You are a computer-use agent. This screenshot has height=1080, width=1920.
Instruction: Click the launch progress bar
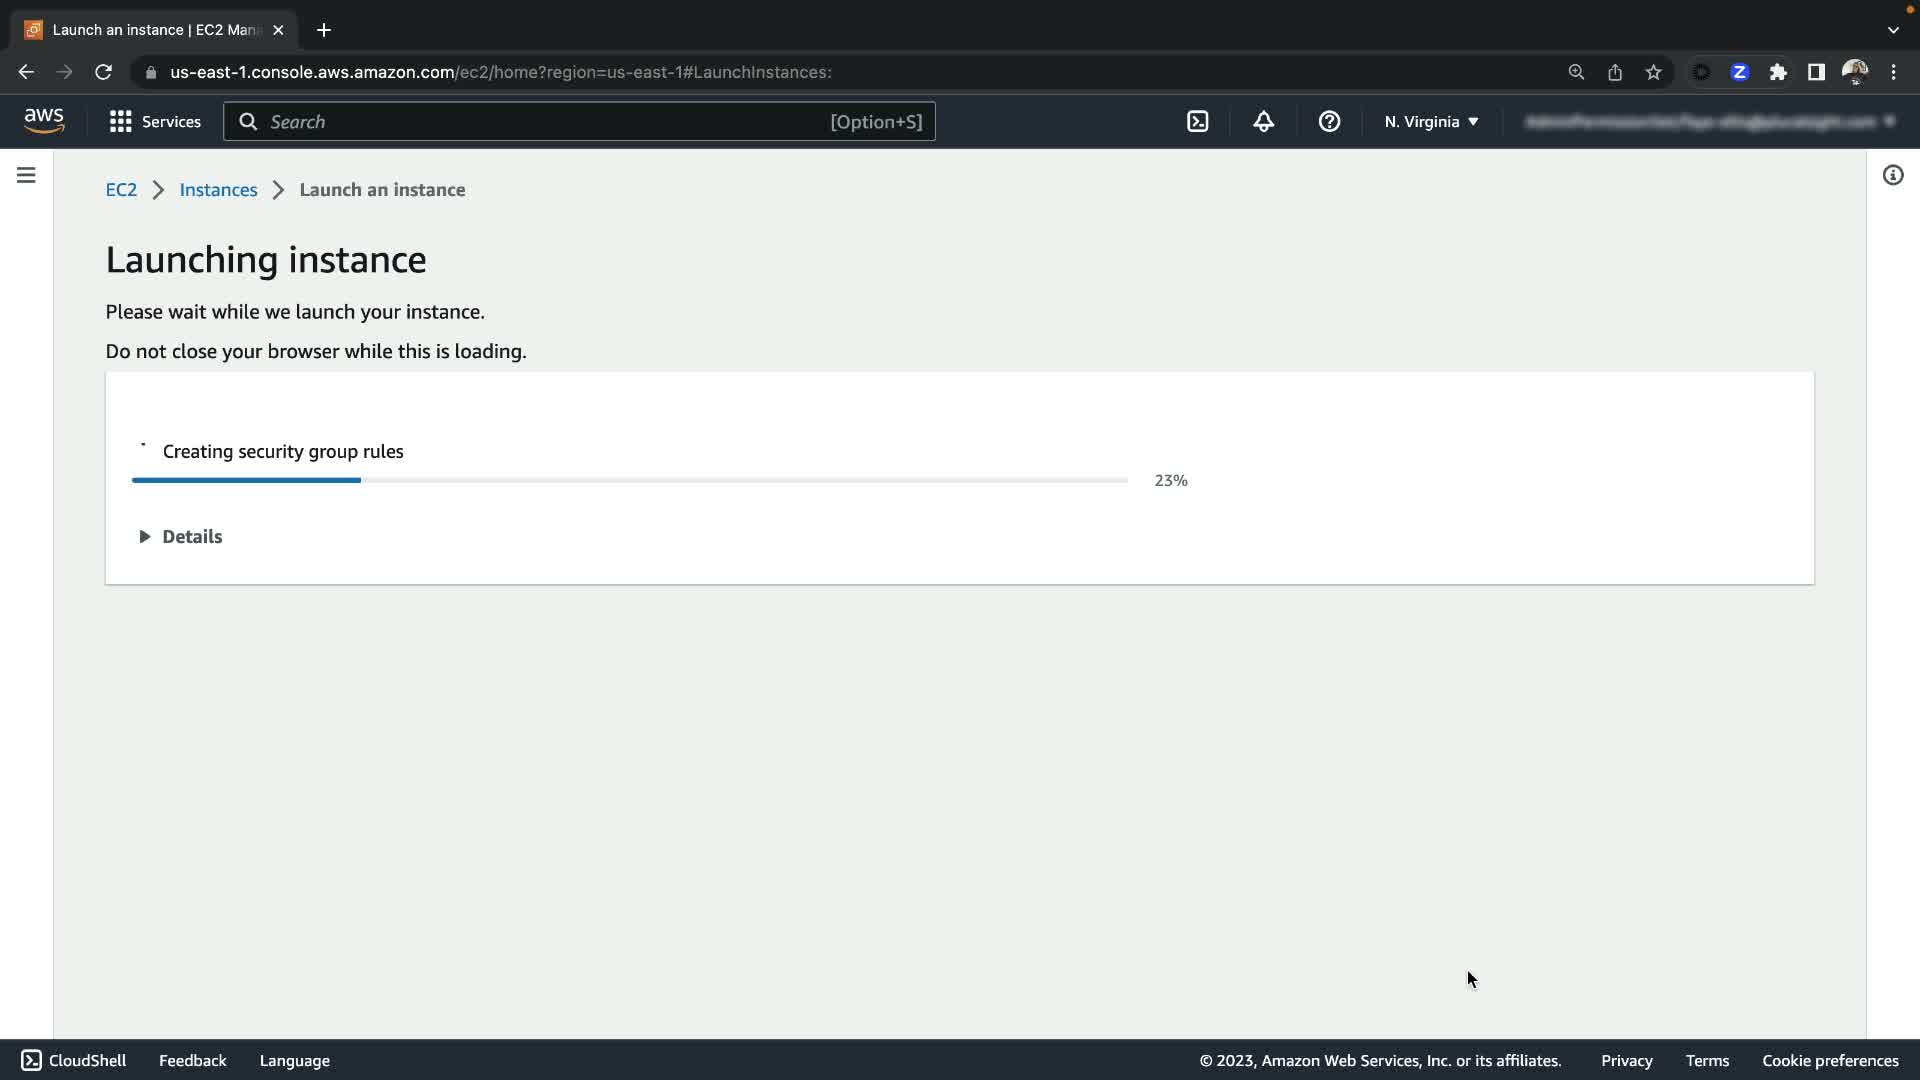630,480
